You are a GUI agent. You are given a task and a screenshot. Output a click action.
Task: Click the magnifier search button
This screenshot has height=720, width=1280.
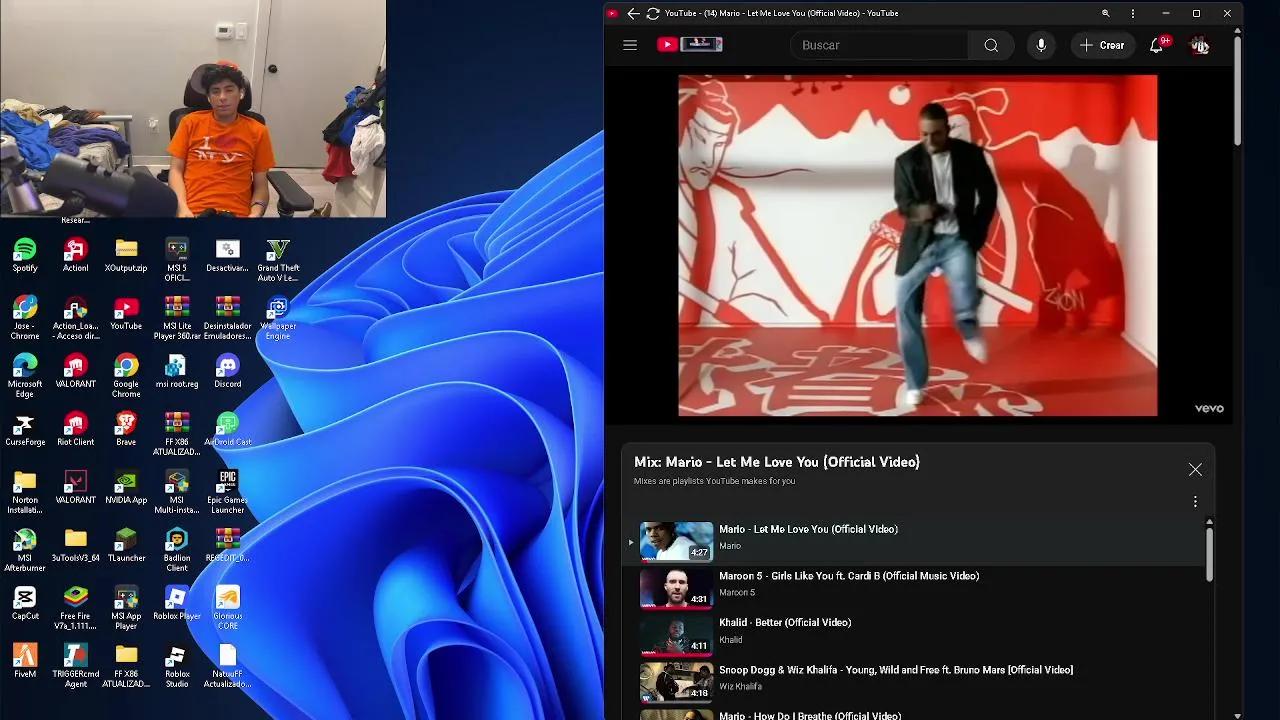pyautogui.click(x=991, y=45)
